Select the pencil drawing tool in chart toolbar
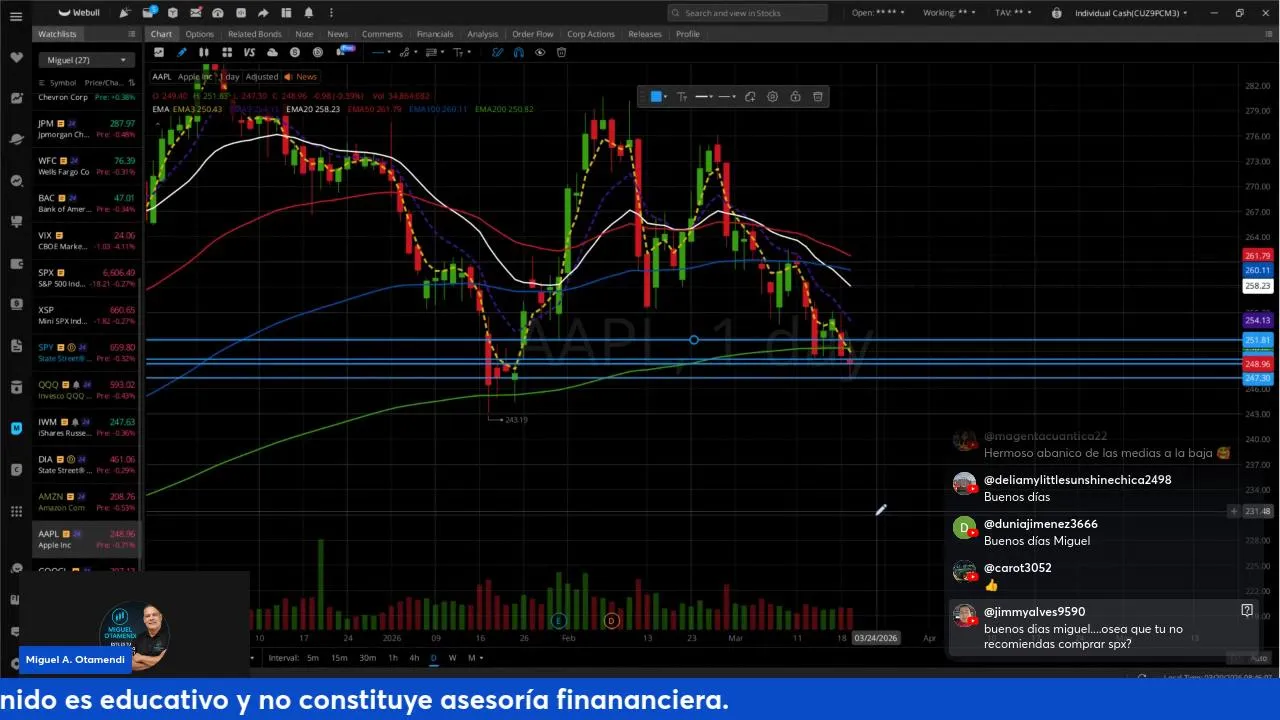This screenshot has width=1280, height=720. [x=181, y=52]
